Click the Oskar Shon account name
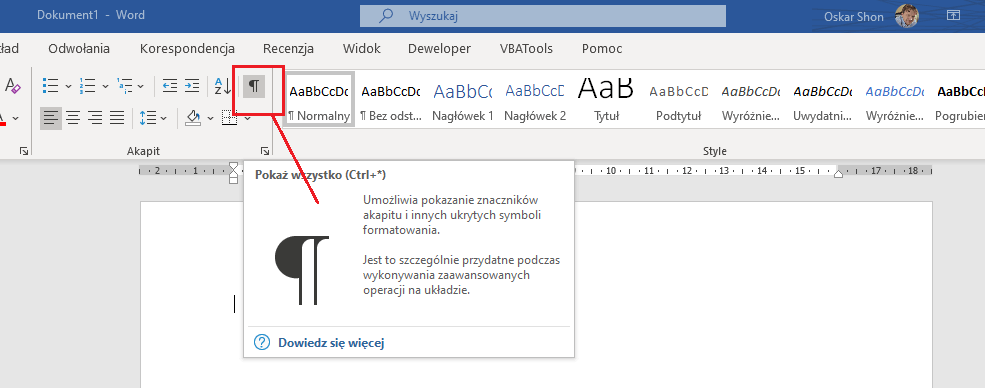The width and height of the screenshot is (985, 388). pos(855,16)
